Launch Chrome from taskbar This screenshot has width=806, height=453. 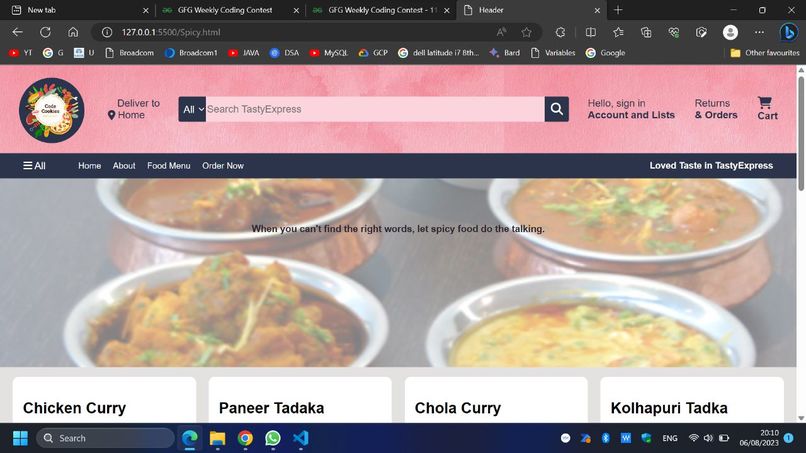pyautogui.click(x=245, y=438)
